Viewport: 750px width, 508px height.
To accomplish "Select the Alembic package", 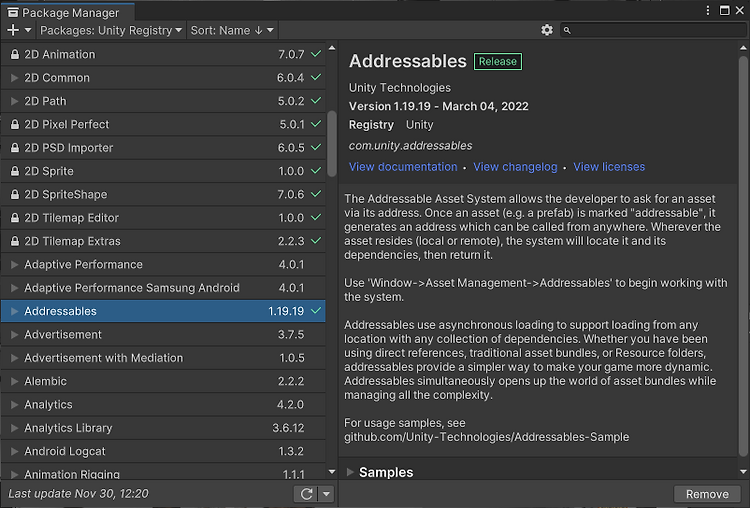I will point(163,381).
